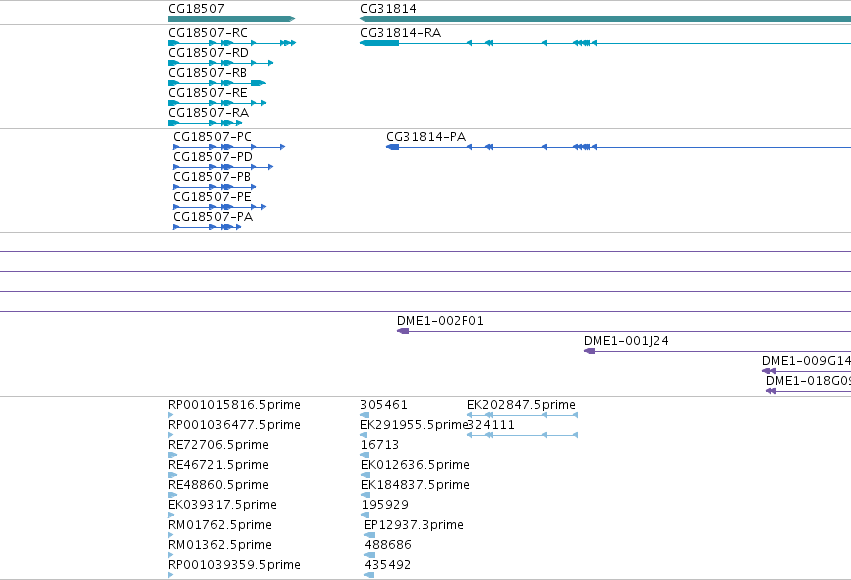The height and width of the screenshot is (580, 851).
Task: Open the RE48860.5prime EST entry
Action: (218, 485)
